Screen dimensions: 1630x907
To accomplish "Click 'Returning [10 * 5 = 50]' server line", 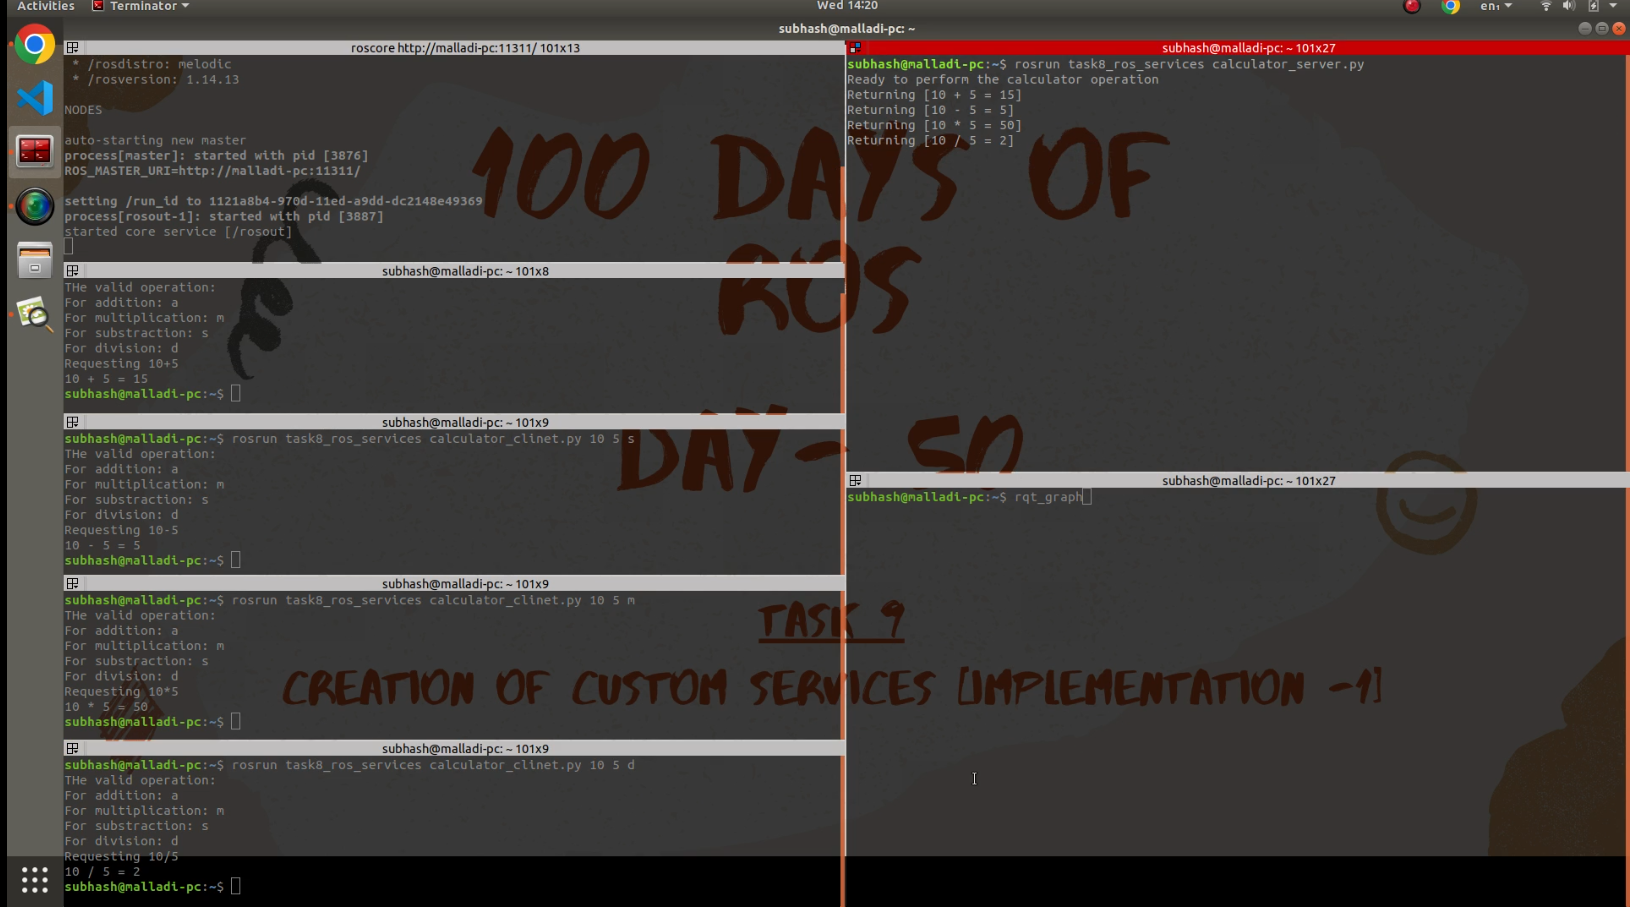I will pos(934,125).
